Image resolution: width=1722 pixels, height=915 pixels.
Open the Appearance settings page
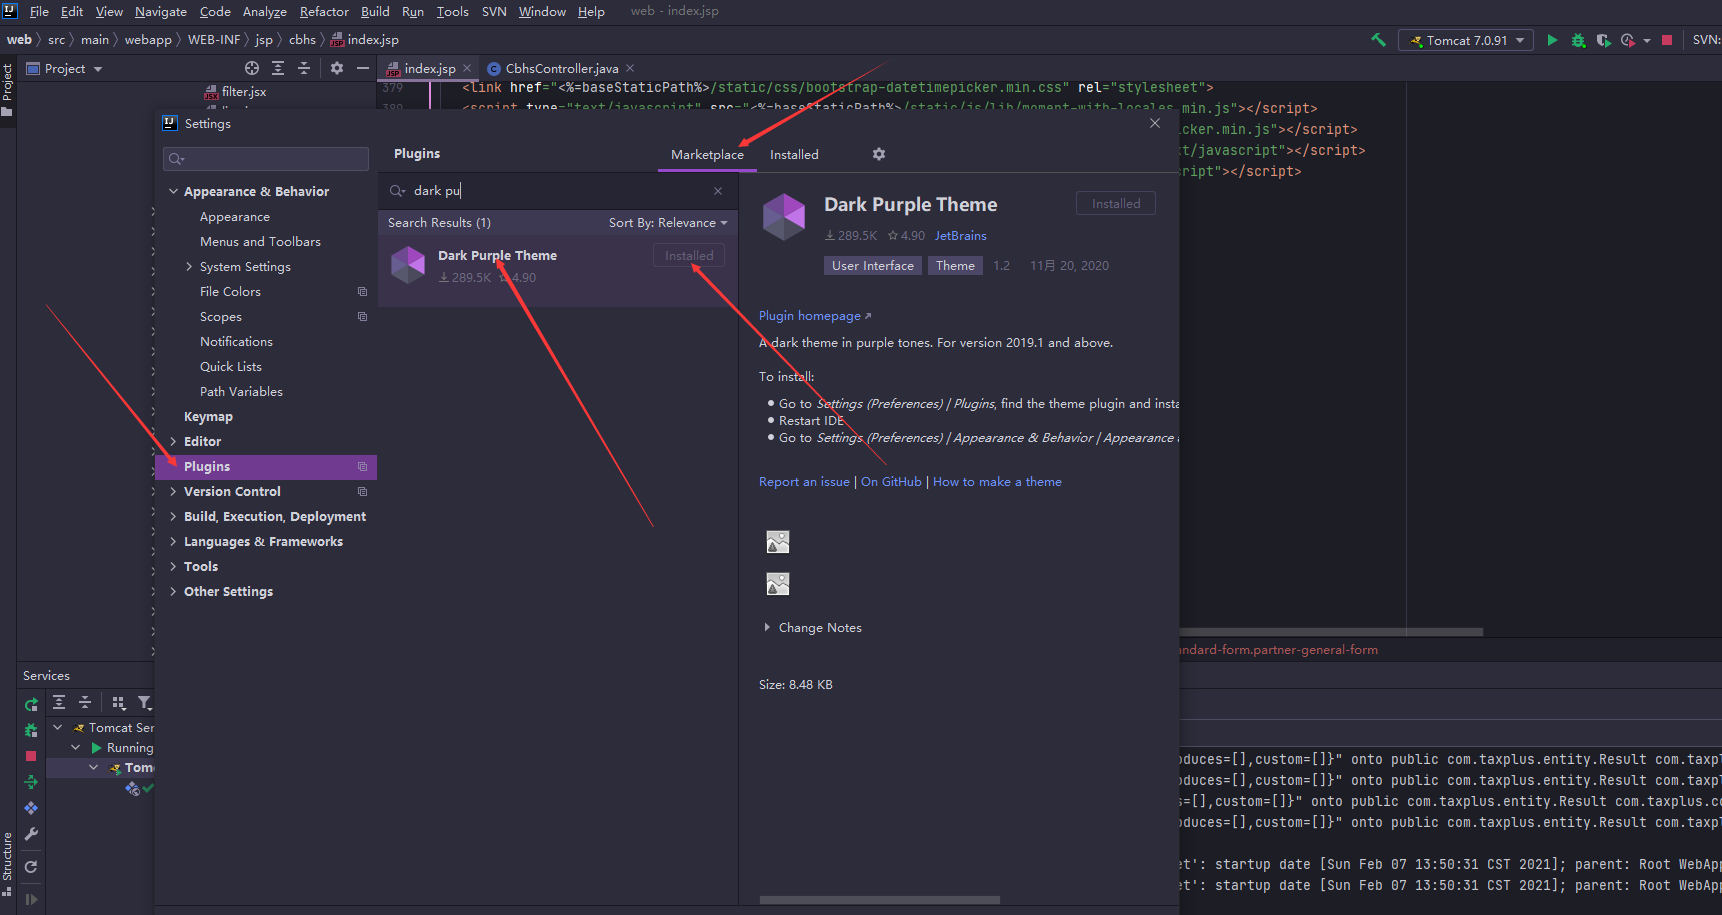pyautogui.click(x=234, y=216)
